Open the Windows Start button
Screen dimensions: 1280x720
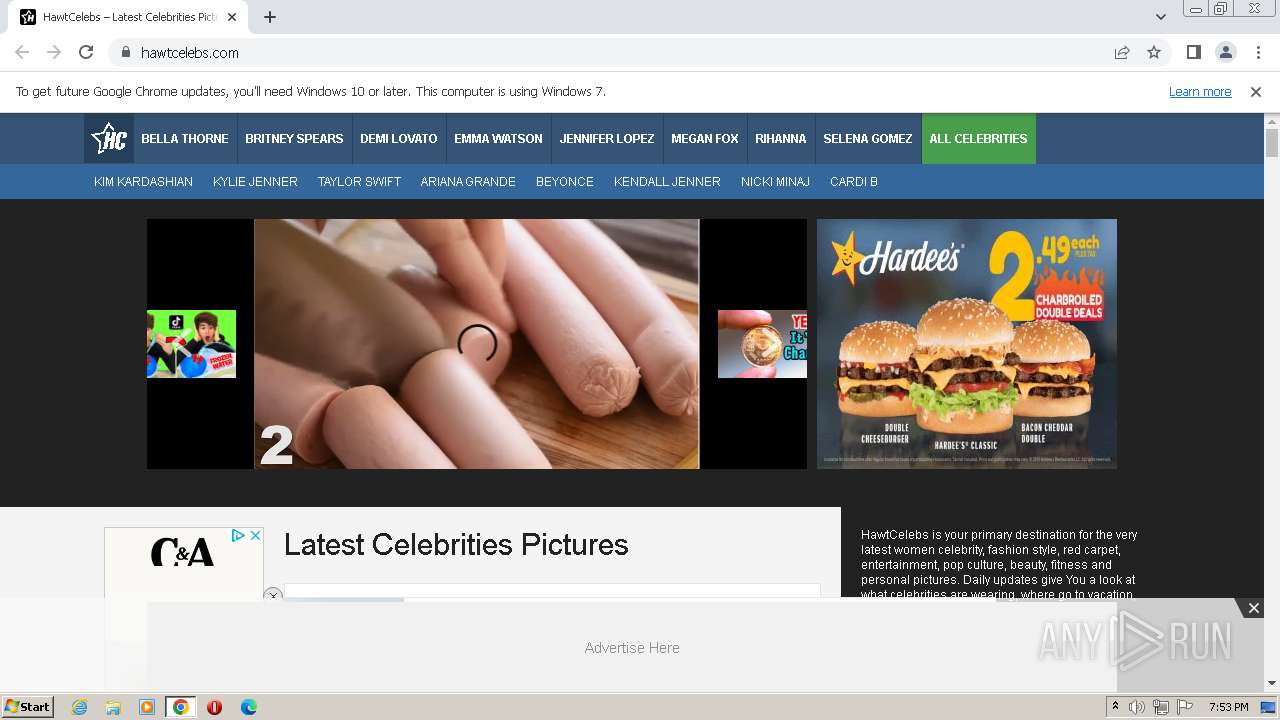(28, 707)
